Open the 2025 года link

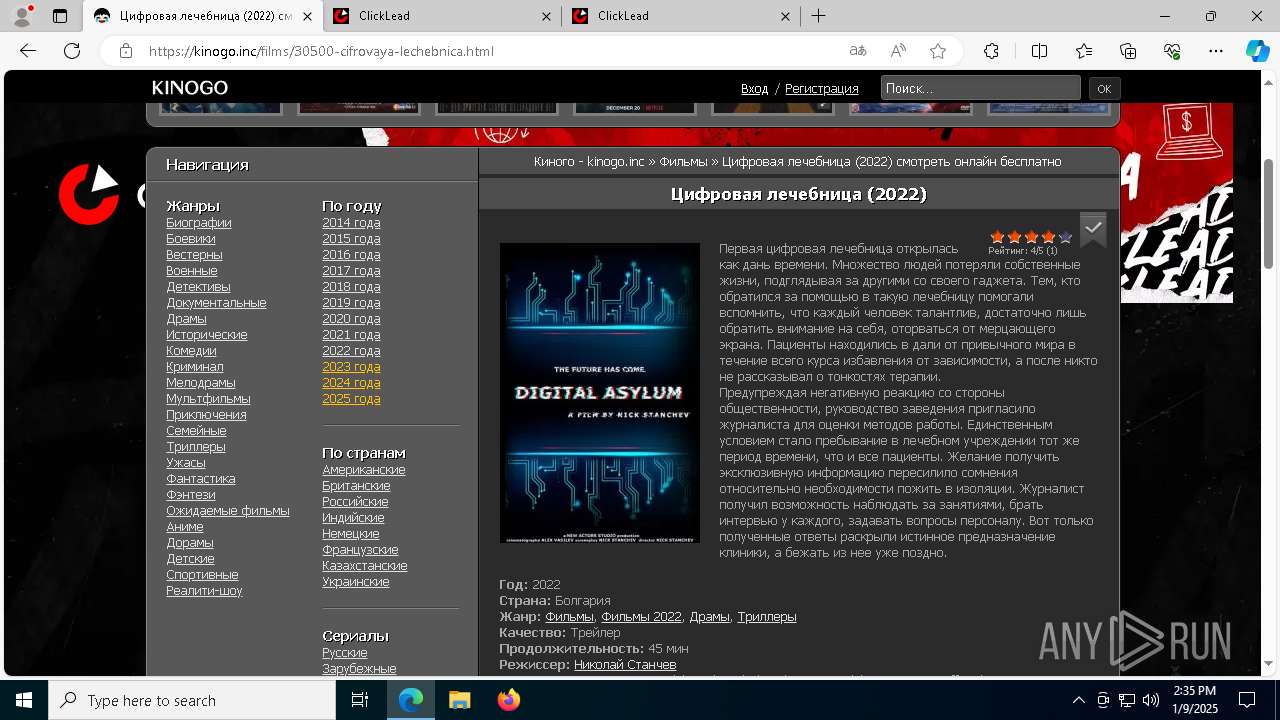351,398
